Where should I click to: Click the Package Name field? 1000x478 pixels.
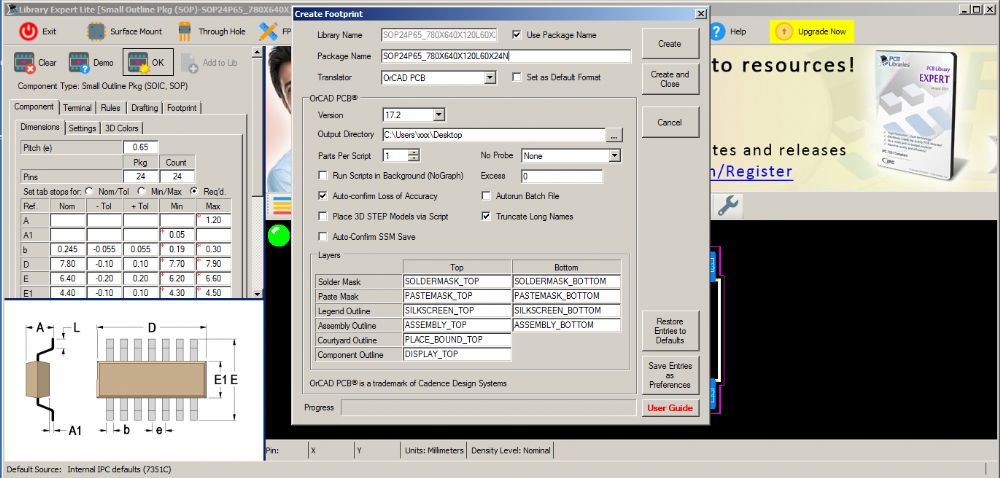506,56
